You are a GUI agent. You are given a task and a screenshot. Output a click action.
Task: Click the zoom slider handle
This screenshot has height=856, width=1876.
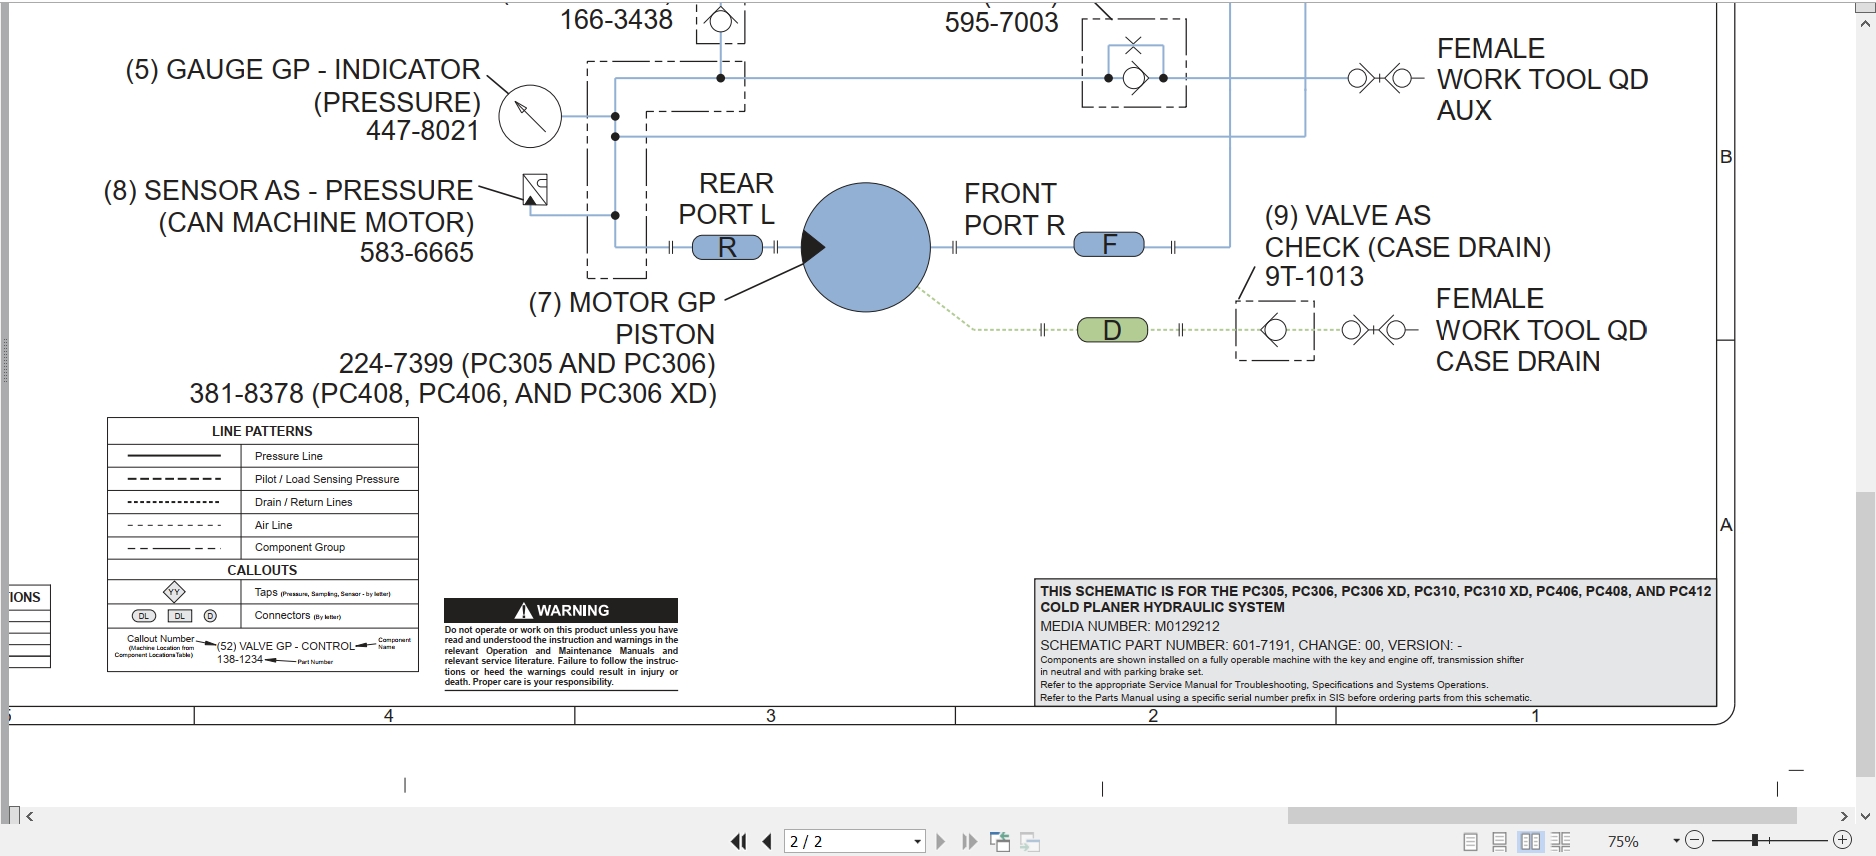[1755, 841]
